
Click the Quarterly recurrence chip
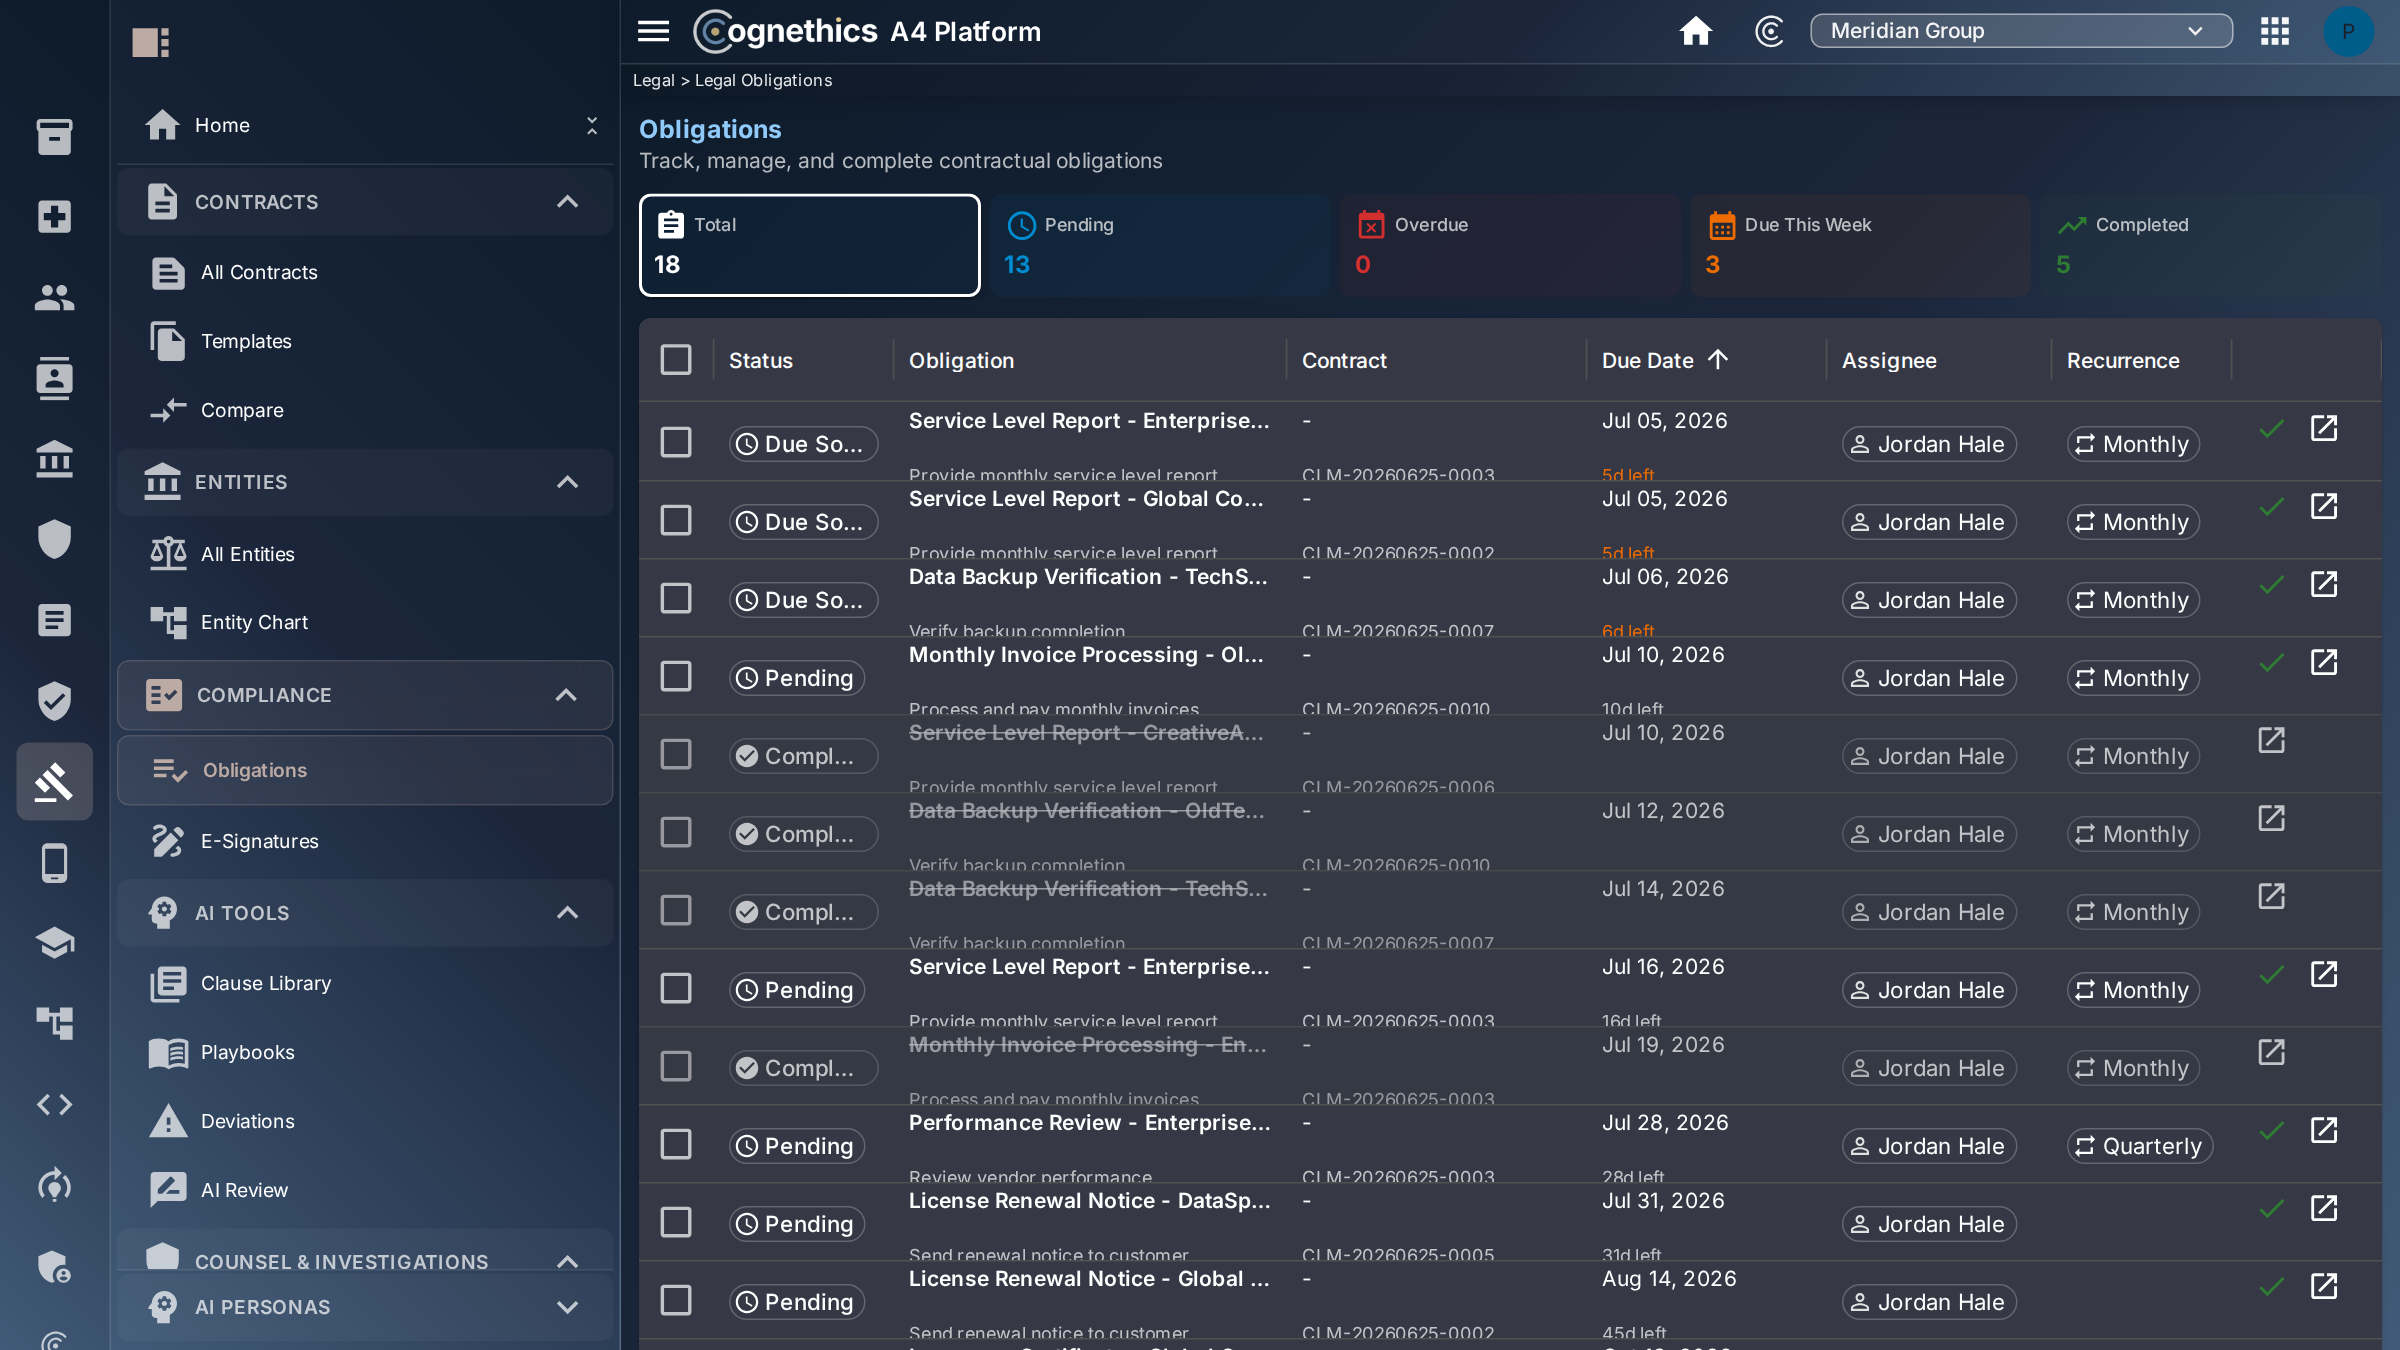pos(2140,1146)
